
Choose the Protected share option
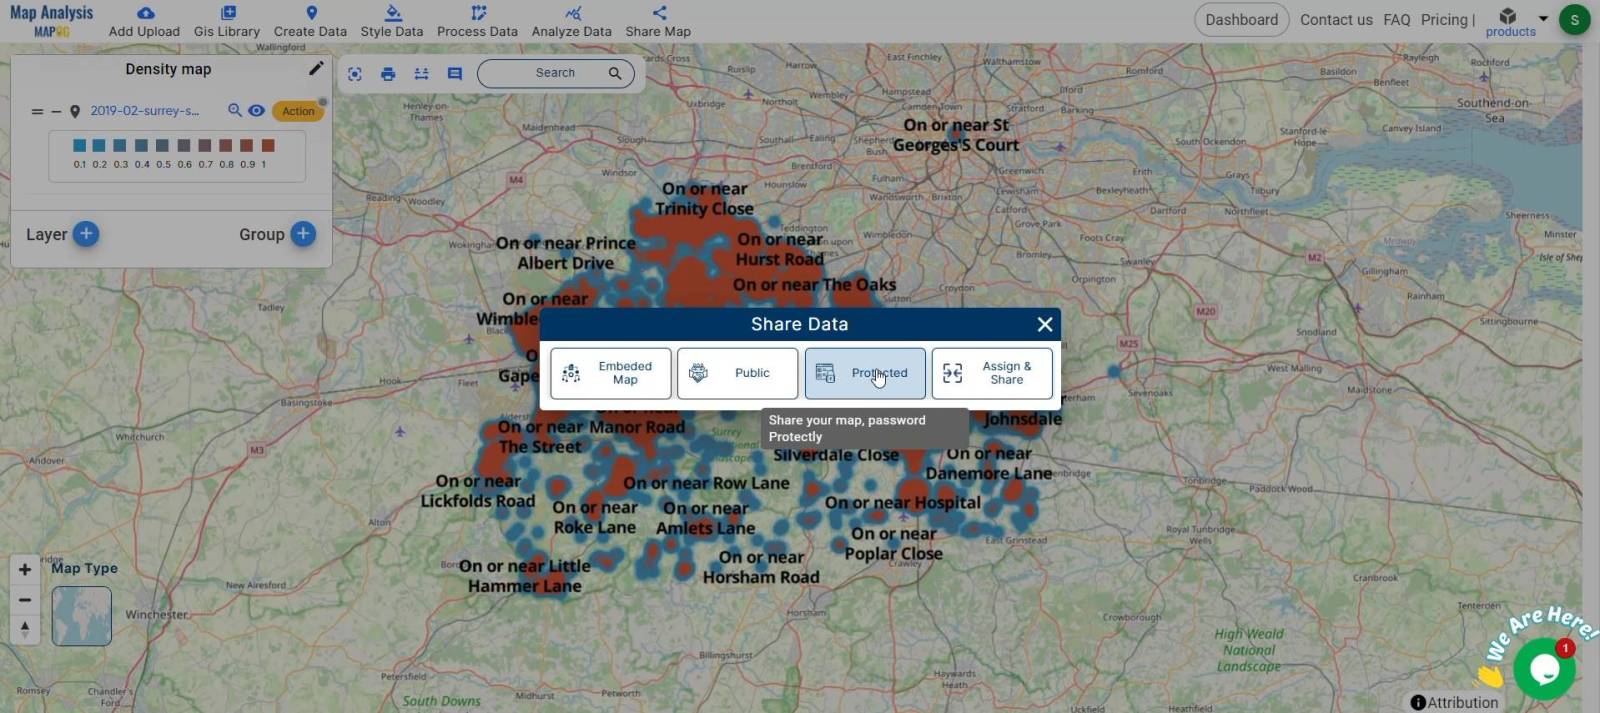pos(865,373)
